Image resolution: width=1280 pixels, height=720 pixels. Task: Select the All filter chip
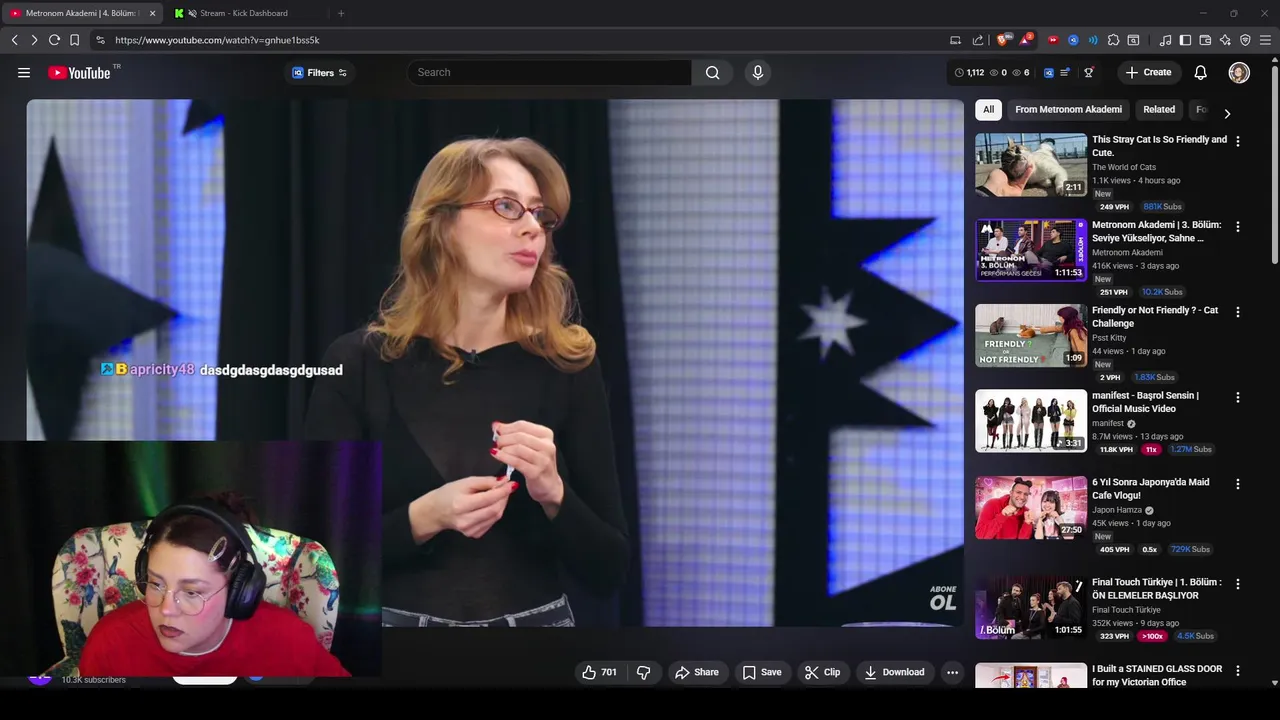point(988,110)
